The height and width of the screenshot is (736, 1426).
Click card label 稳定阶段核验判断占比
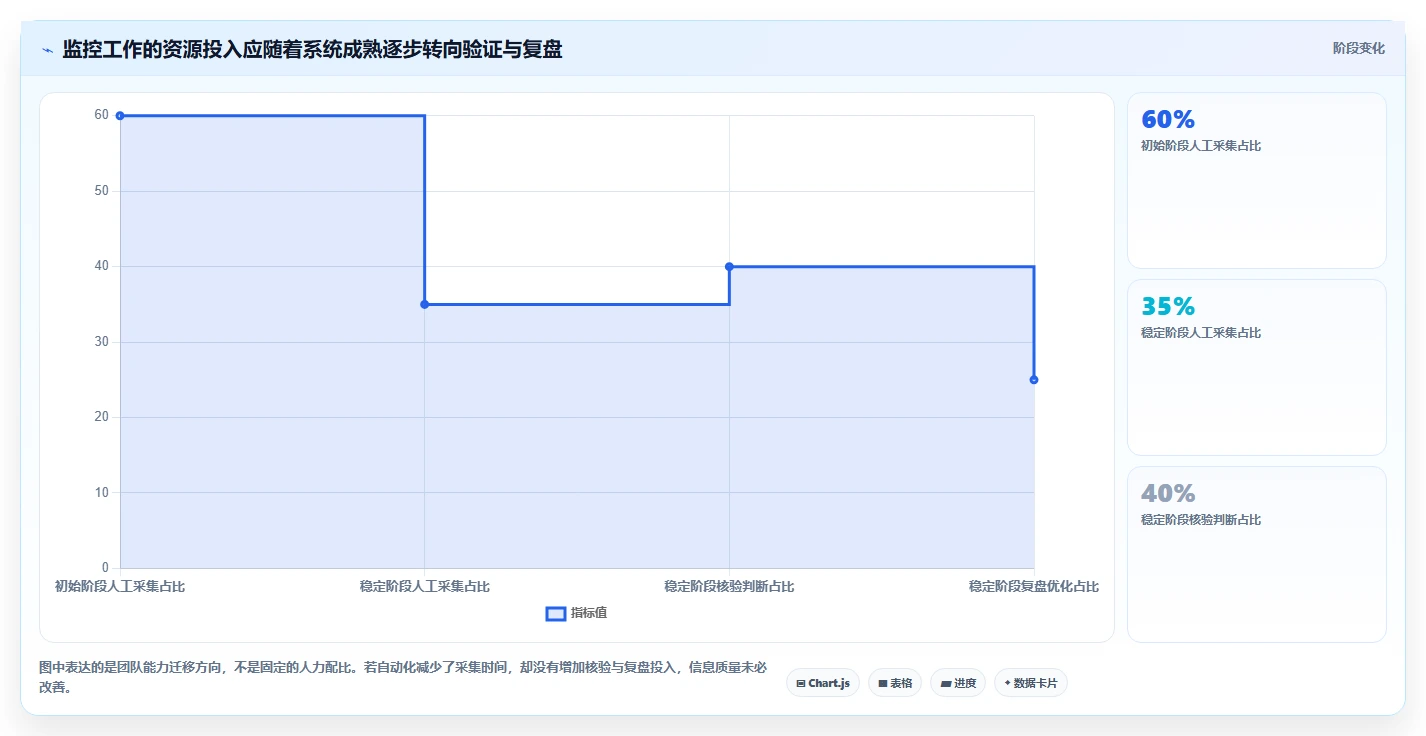click(1201, 520)
